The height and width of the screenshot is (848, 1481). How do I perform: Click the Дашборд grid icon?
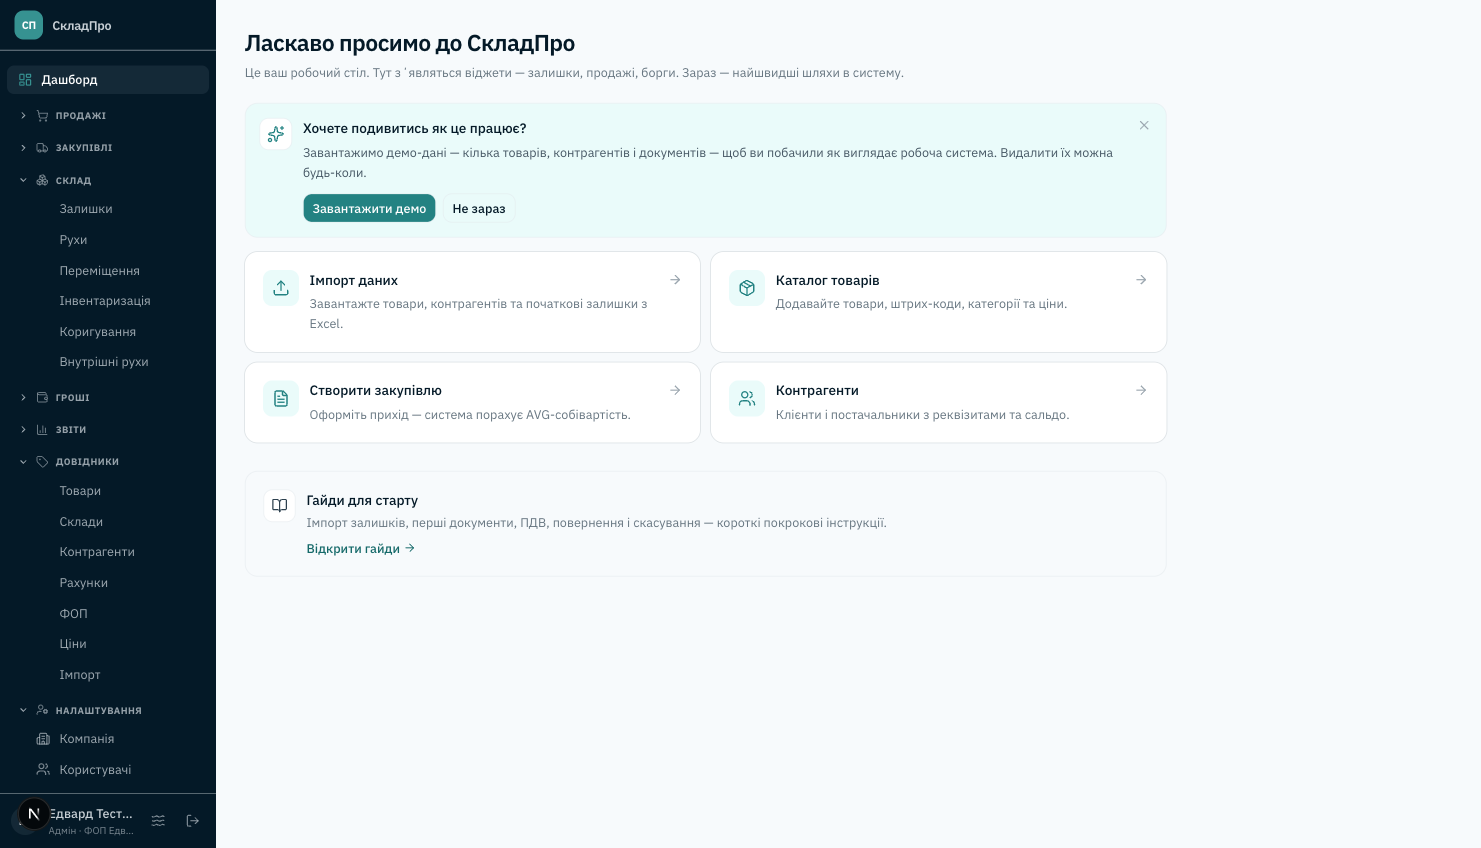25,80
